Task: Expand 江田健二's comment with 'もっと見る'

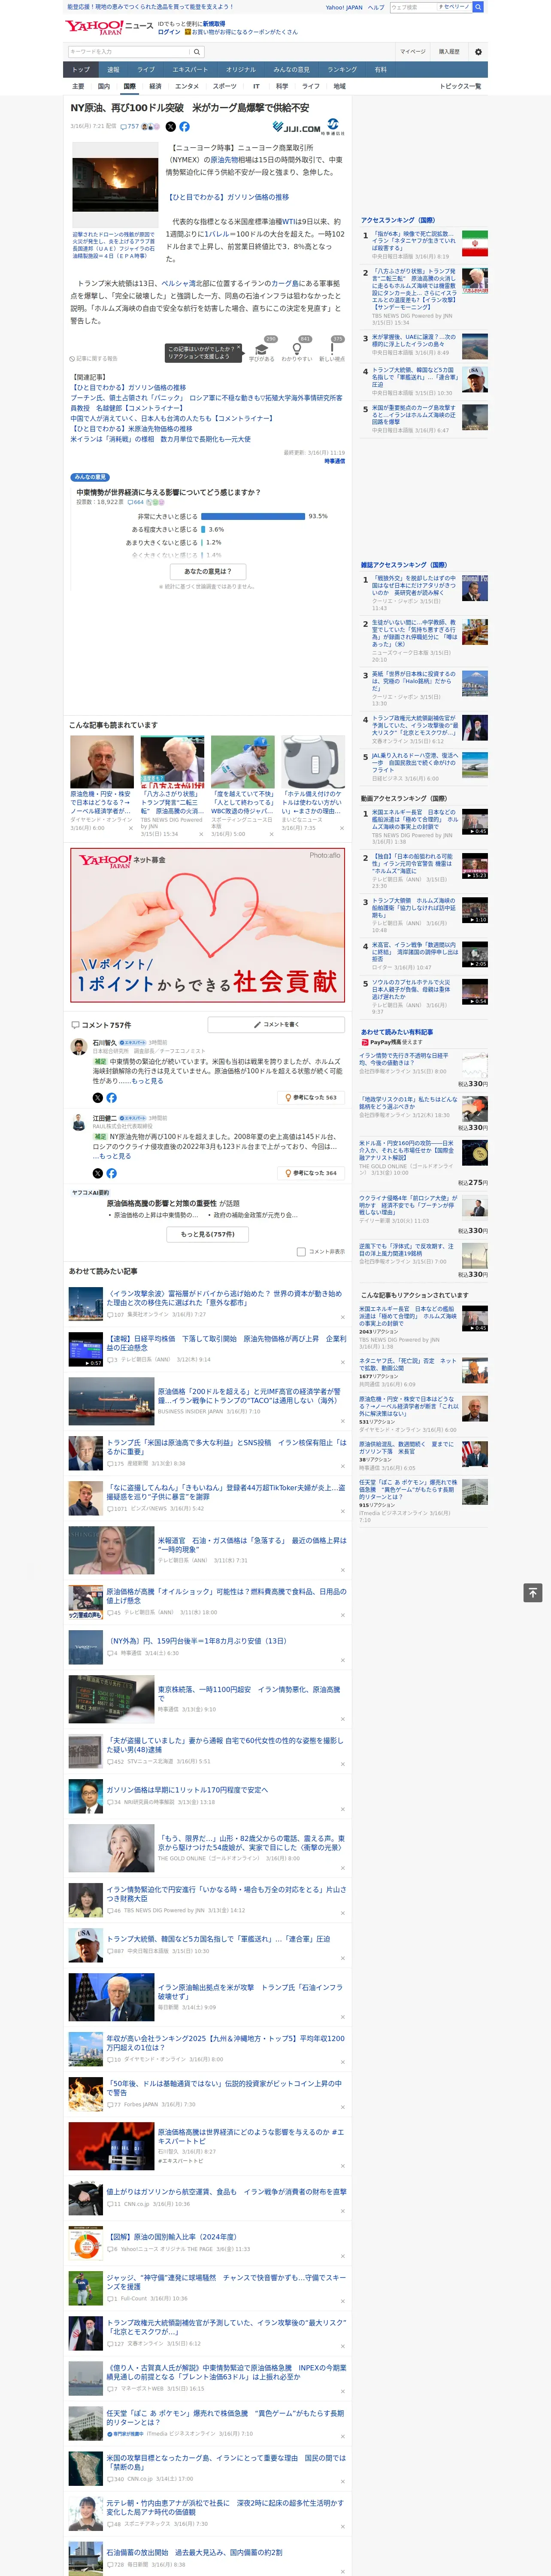Action: [115, 1156]
